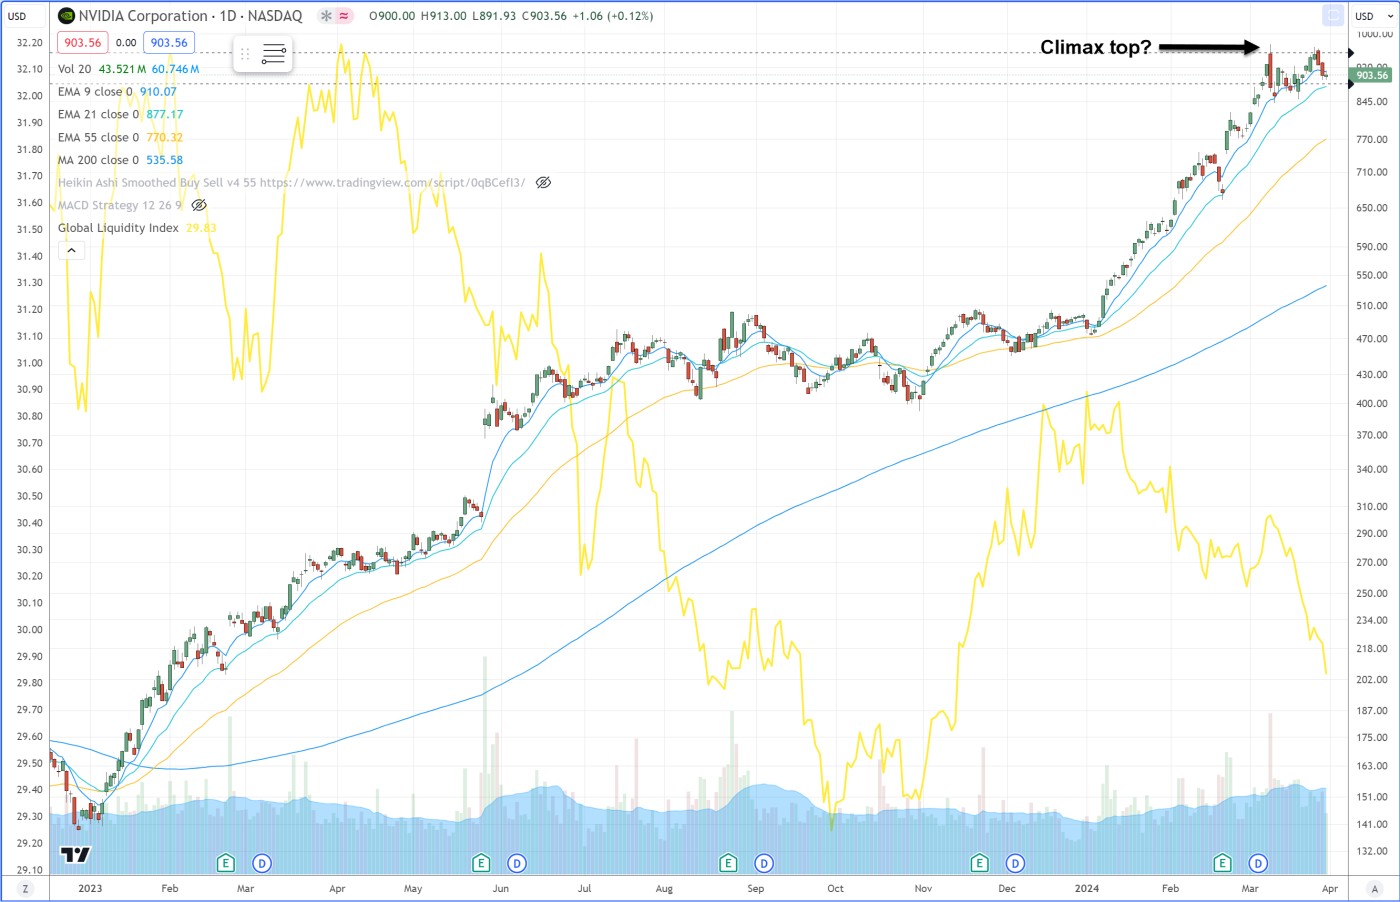Viewport: 1400px width, 902px height.
Task: Open the March 2024 dividend D marker
Action: point(1258,863)
